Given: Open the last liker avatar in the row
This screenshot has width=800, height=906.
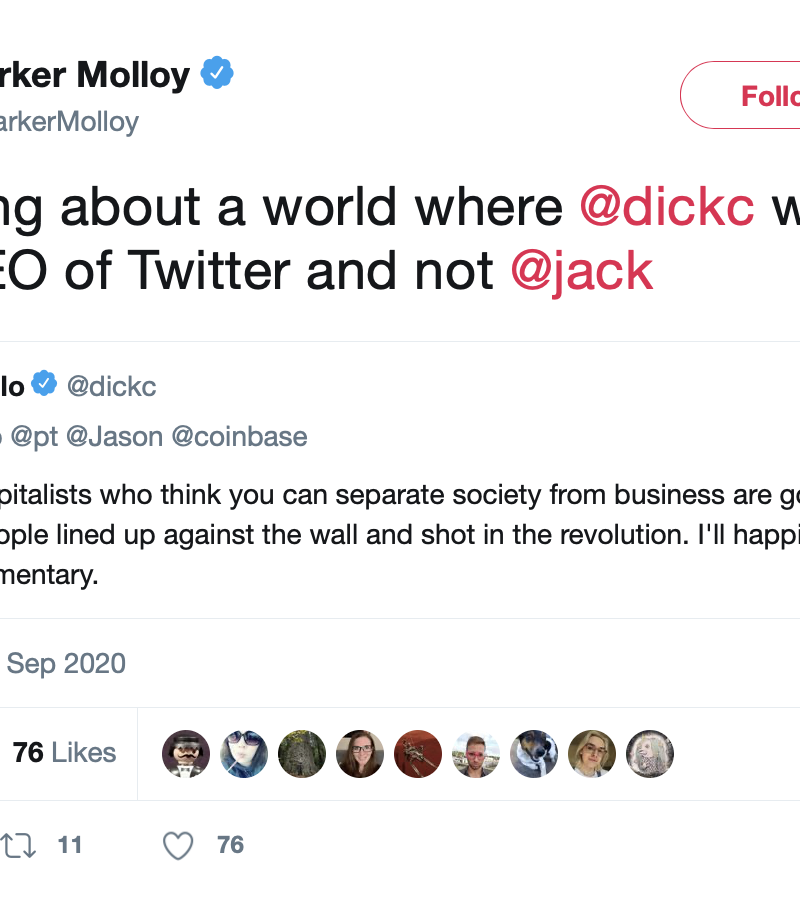Looking at the screenshot, I should pyautogui.click(x=650, y=754).
